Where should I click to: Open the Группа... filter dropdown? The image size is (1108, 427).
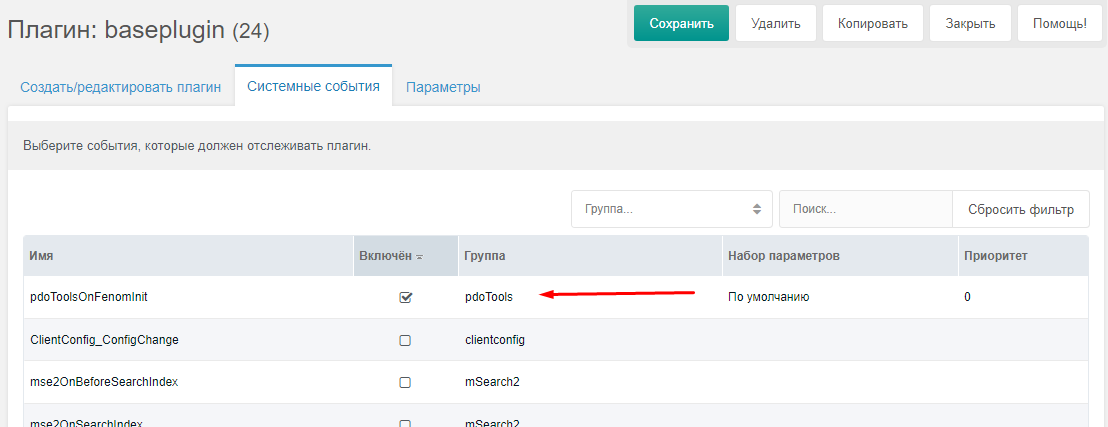click(x=671, y=209)
